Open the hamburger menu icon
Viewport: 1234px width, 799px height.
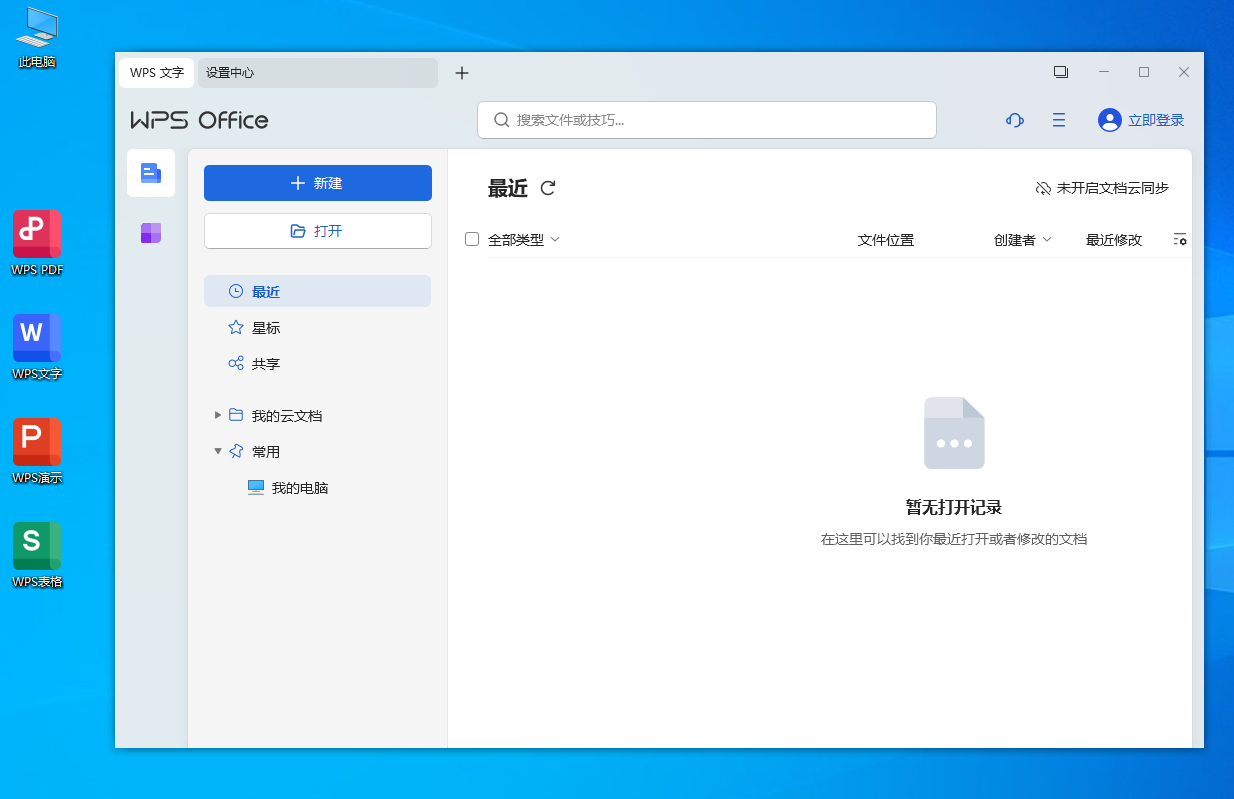click(x=1059, y=120)
